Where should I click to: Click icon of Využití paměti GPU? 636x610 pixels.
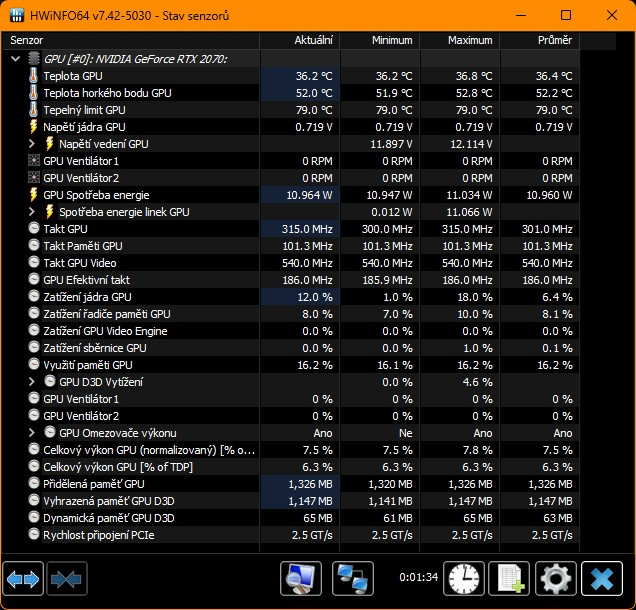pos(34,364)
